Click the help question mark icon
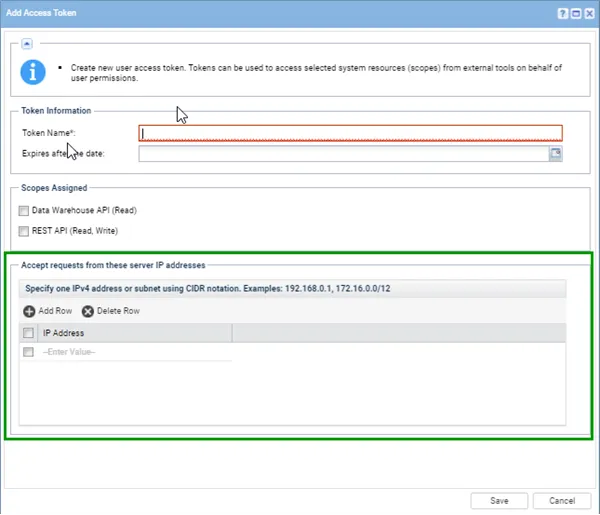Screen dimensions: 600x515 (563, 13)
